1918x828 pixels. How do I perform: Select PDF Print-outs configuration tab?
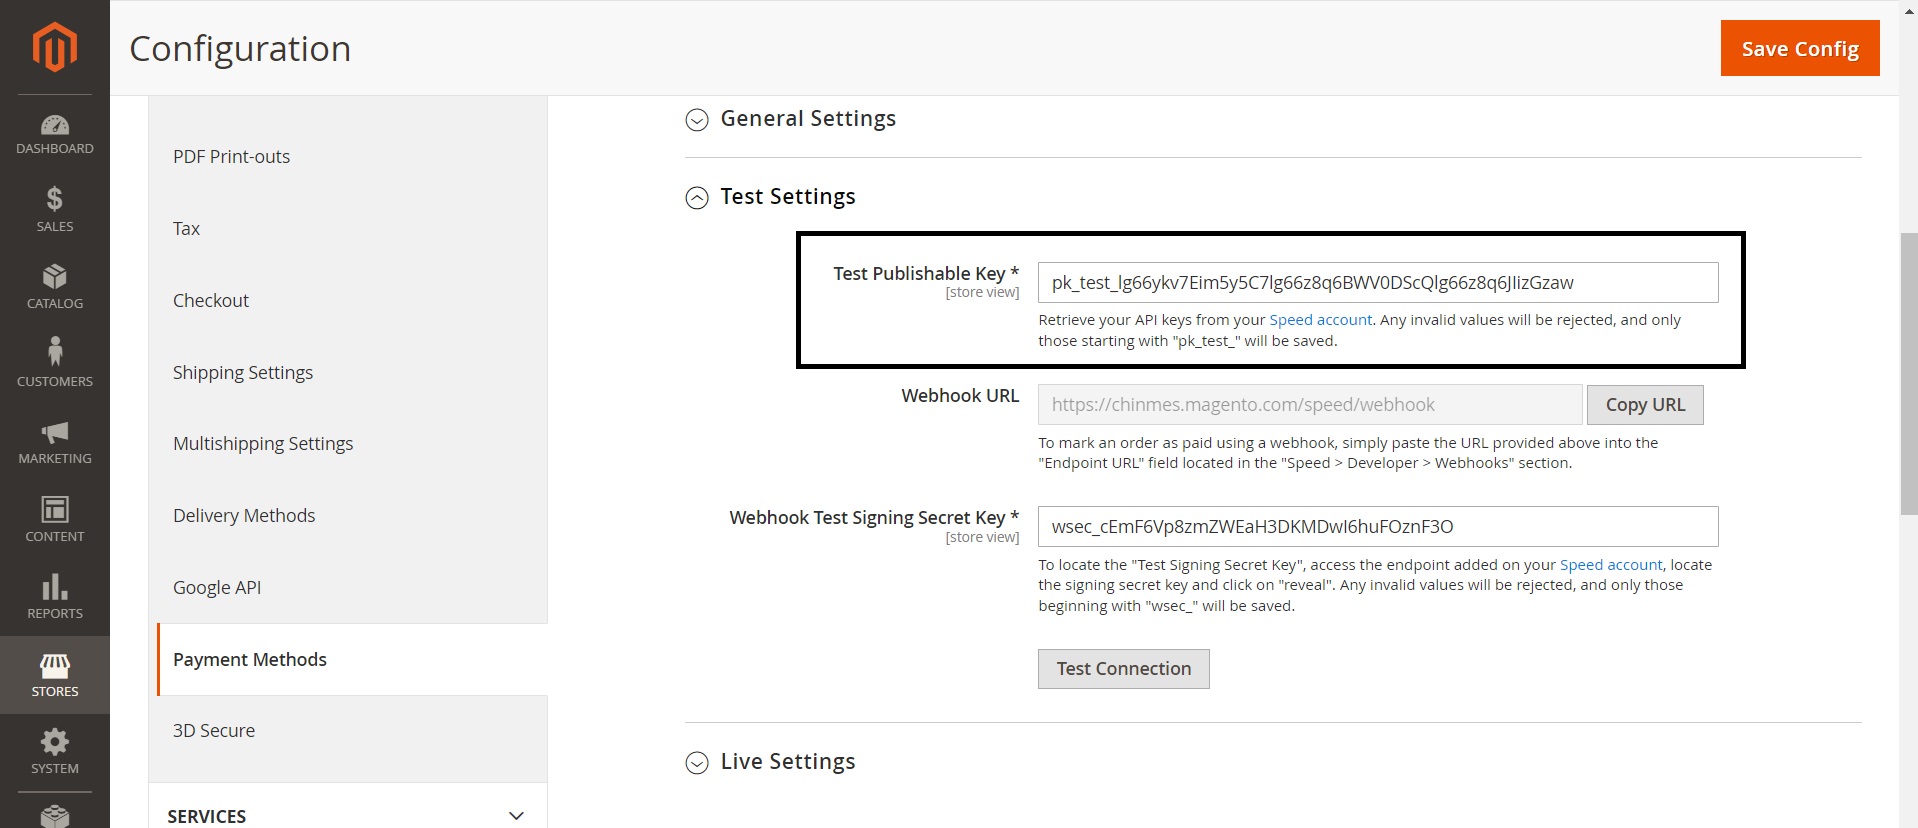(x=231, y=157)
